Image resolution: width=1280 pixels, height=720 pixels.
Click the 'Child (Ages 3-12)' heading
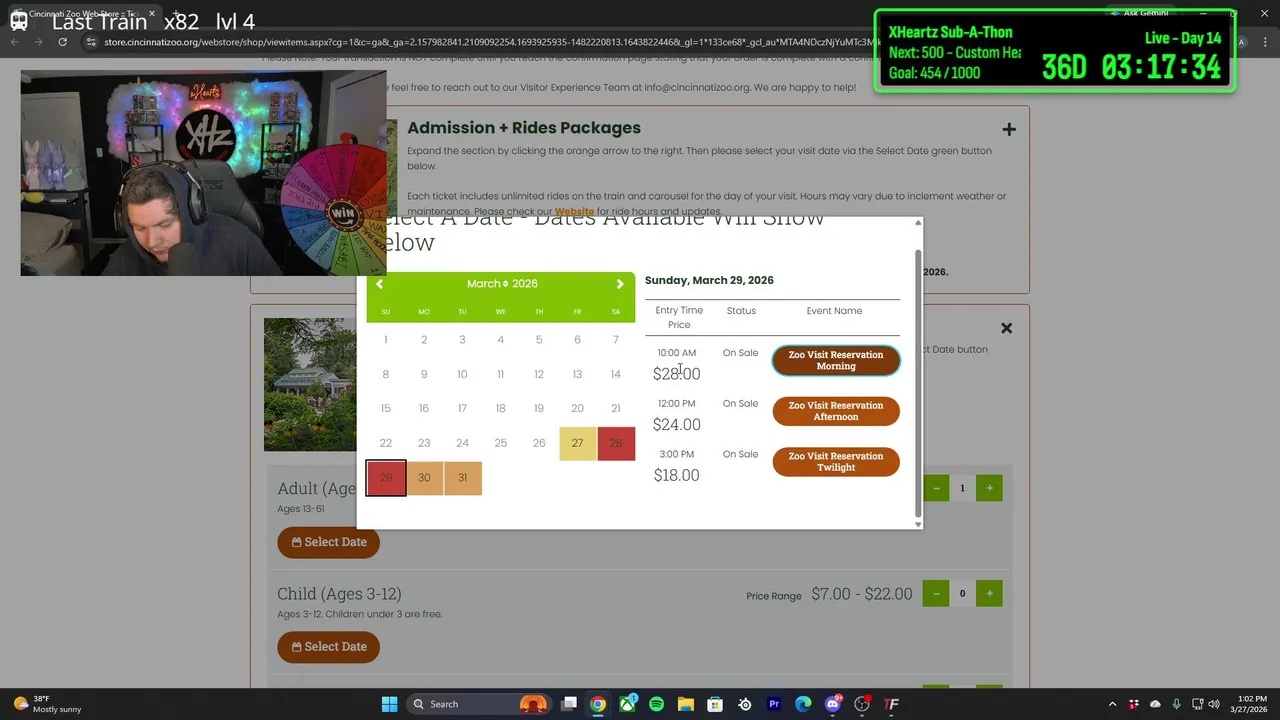click(x=339, y=594)
